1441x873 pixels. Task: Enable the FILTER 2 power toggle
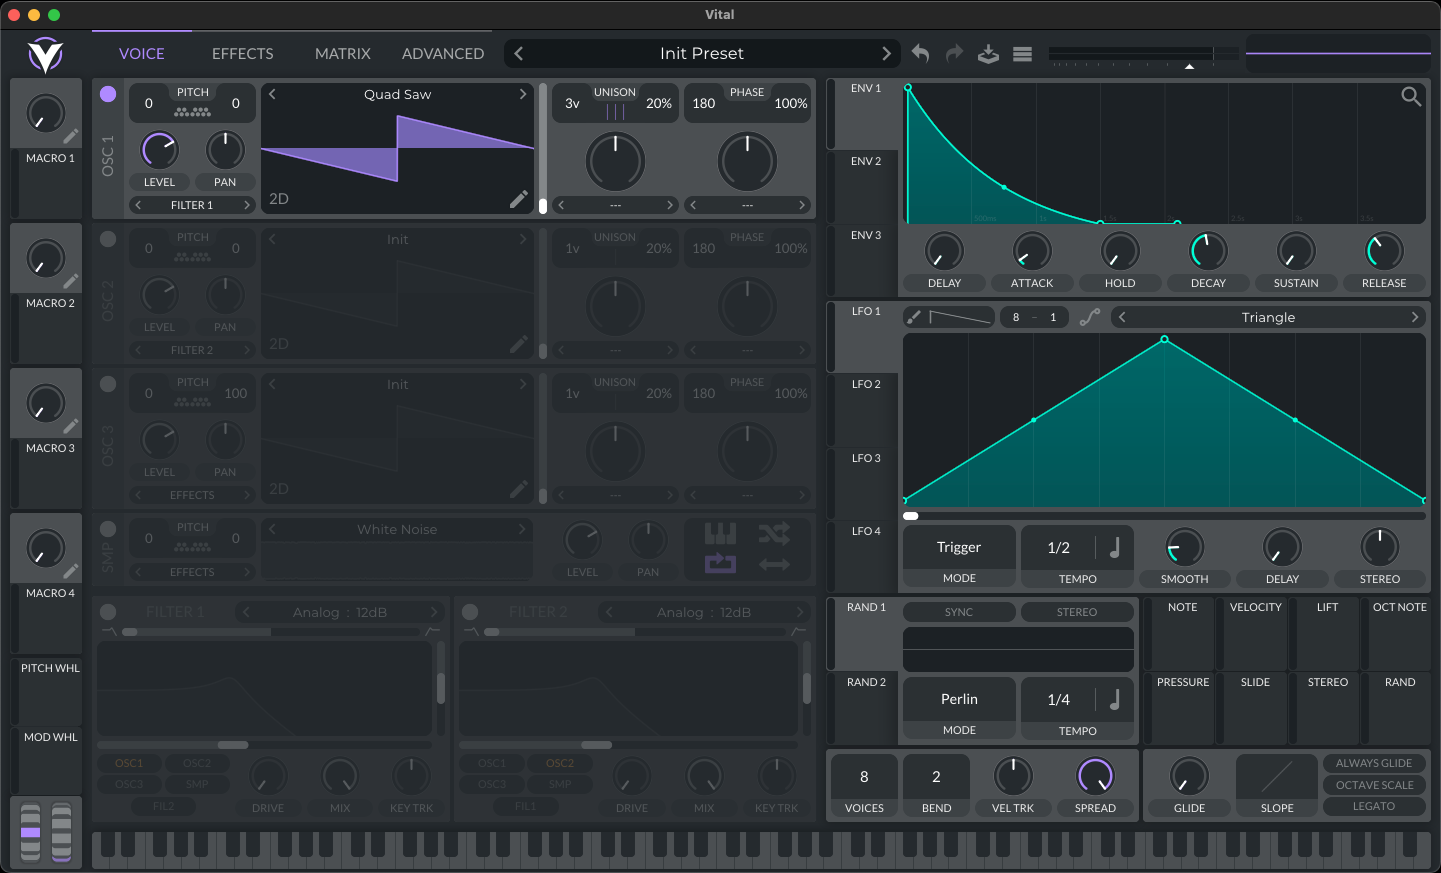[470, 612]
